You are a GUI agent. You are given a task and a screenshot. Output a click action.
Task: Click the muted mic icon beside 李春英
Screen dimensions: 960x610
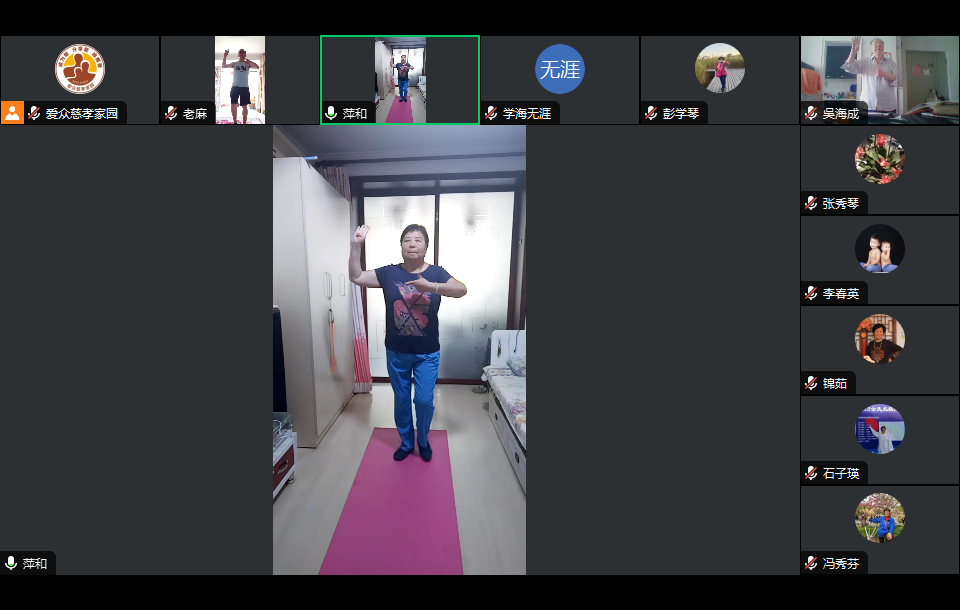pyautogui.click(x=811, y=294)
